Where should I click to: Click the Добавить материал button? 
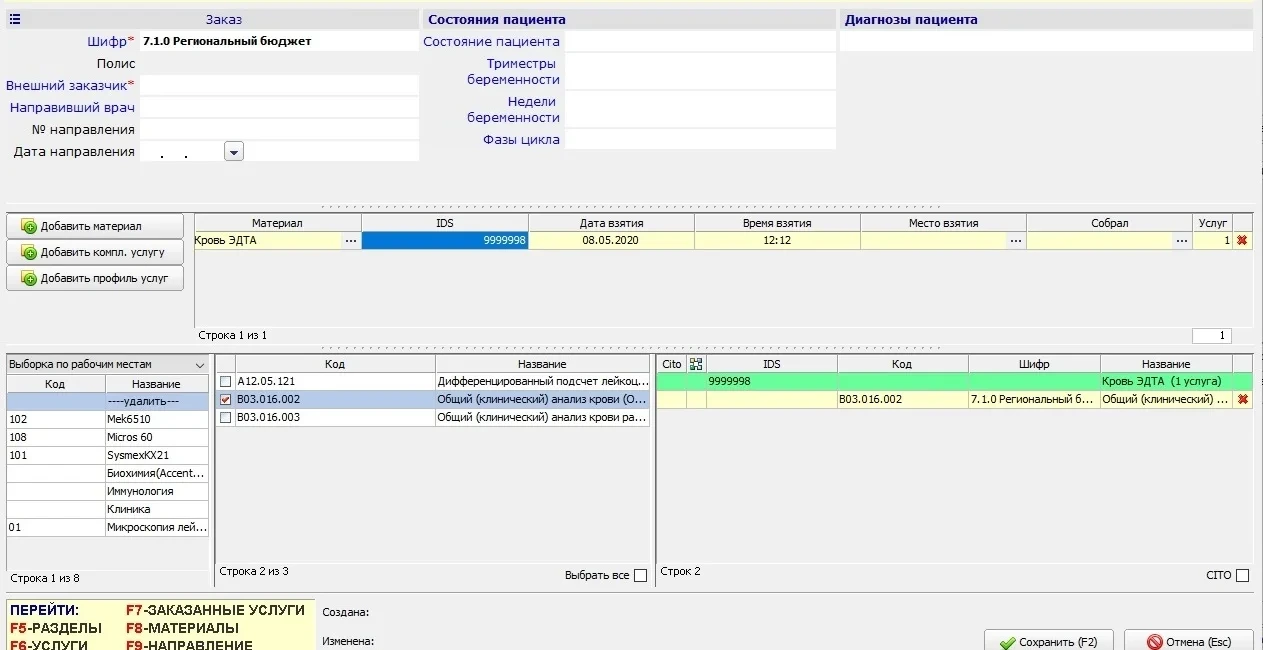pyautogui.click(x=95, y=226)
